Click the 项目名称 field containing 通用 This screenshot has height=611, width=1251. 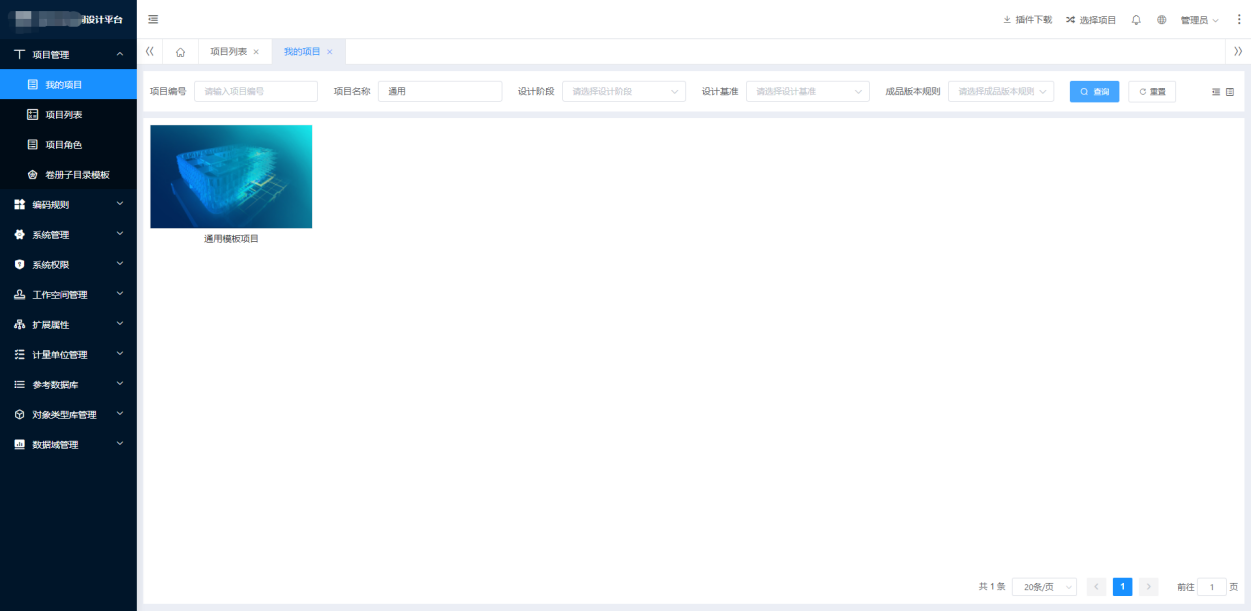click(x=440, y=91)
